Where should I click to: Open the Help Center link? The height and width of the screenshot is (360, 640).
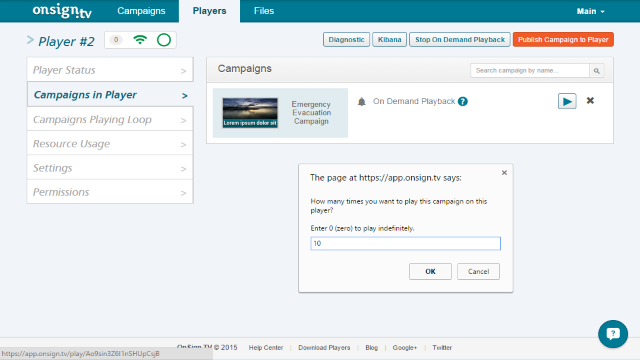tap(266, 348)
